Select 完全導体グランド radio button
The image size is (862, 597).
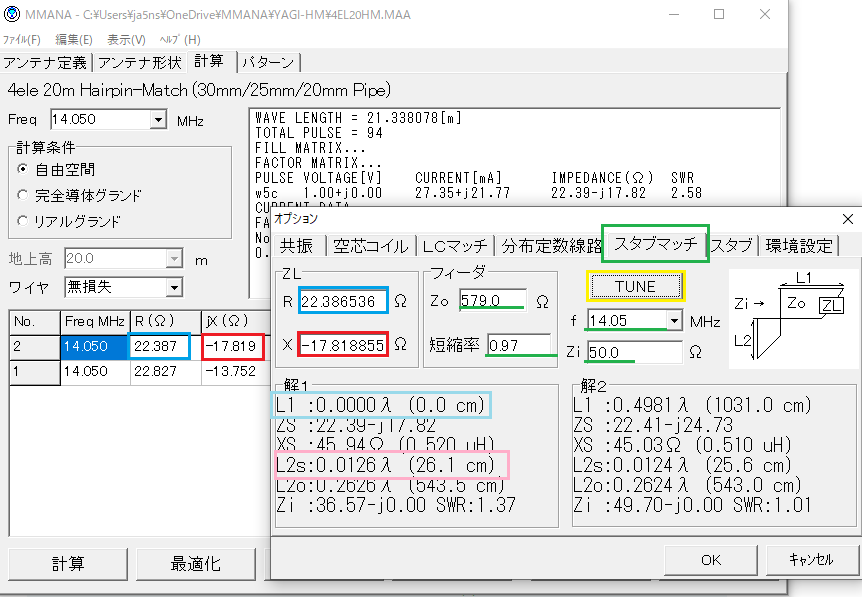pos(23,195)
